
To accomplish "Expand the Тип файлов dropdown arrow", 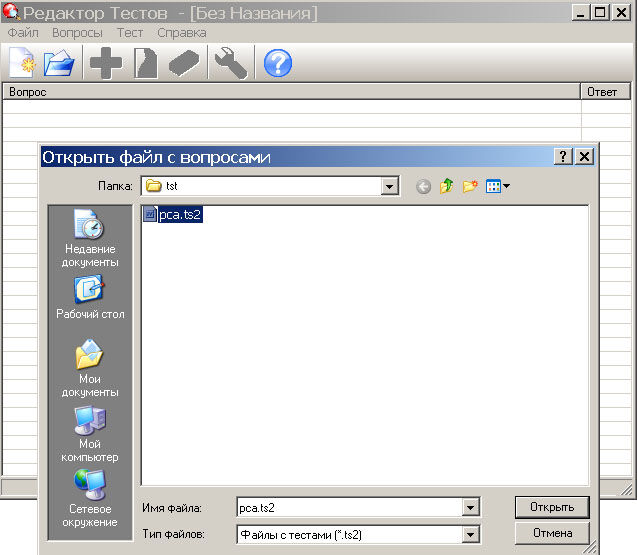I will [x=470, y=534].
